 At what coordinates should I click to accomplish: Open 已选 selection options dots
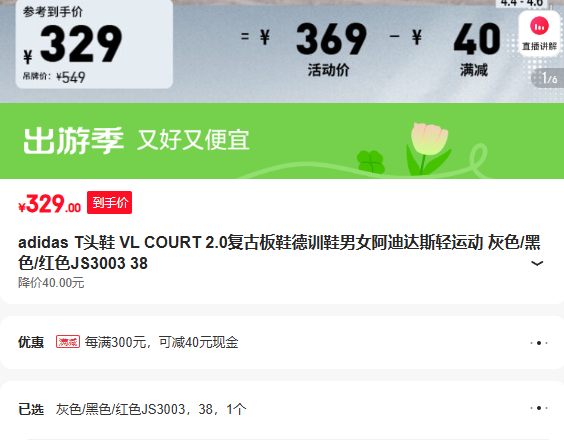tap(538, 408)
